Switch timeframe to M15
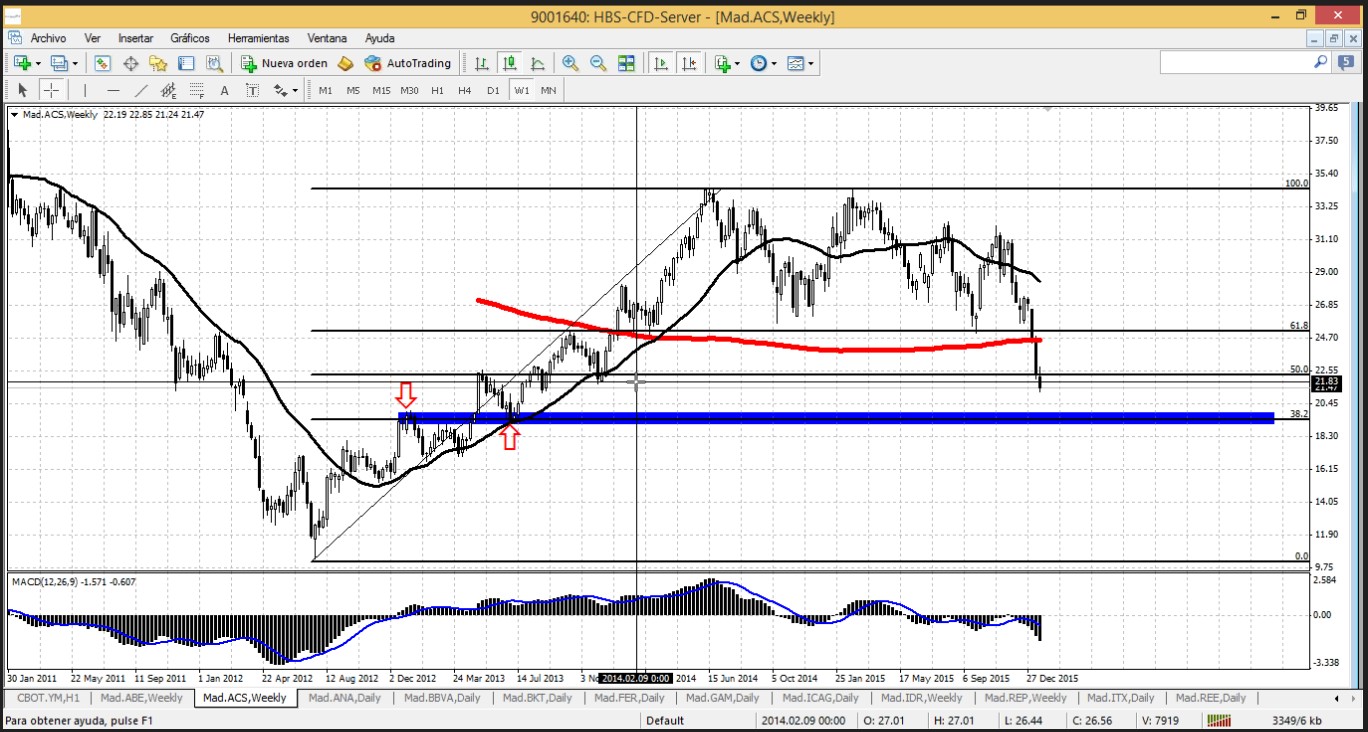Viewport: 1368px width, 732px height. [381, 90]
